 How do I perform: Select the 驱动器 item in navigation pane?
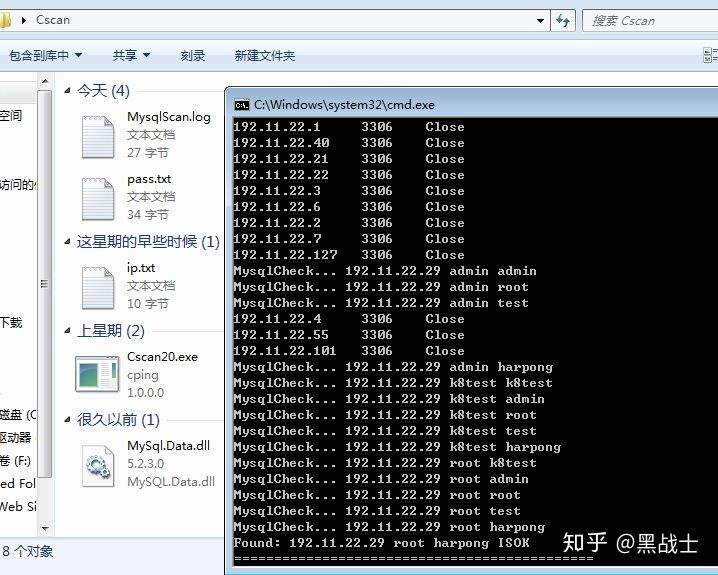coord(16,437)
